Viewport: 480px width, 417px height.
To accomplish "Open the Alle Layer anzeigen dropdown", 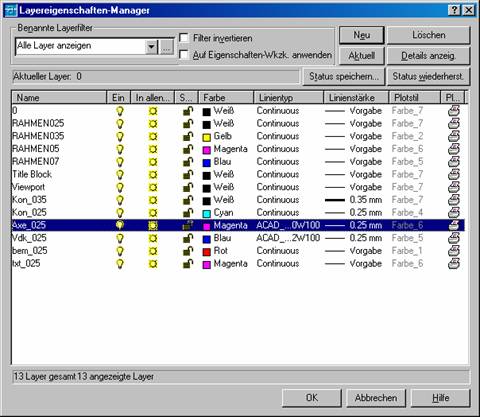I will click(152, 47).
